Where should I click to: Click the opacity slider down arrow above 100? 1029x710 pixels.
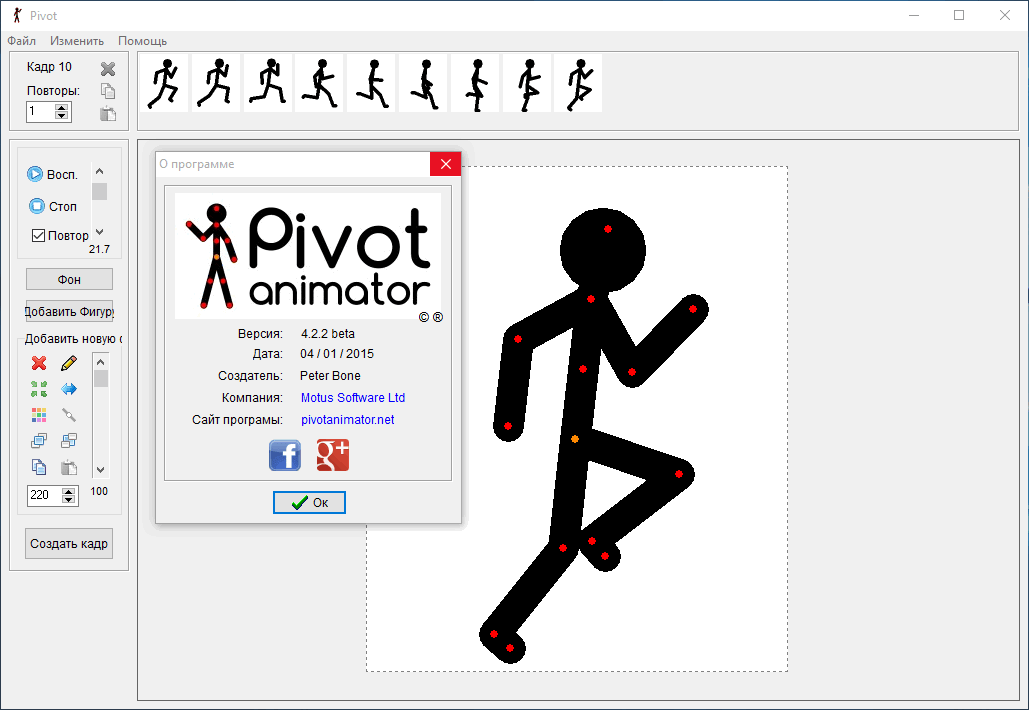pos(100,470)
